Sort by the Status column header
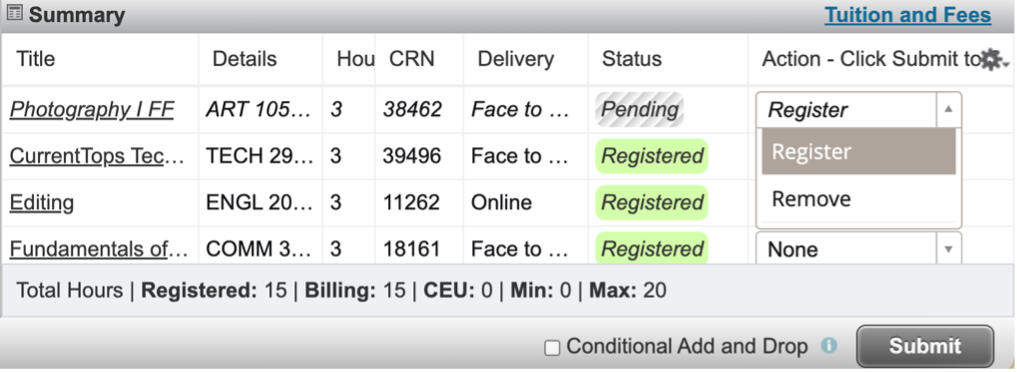Viewport: 1017px width, 372px height. pos(632,59)
